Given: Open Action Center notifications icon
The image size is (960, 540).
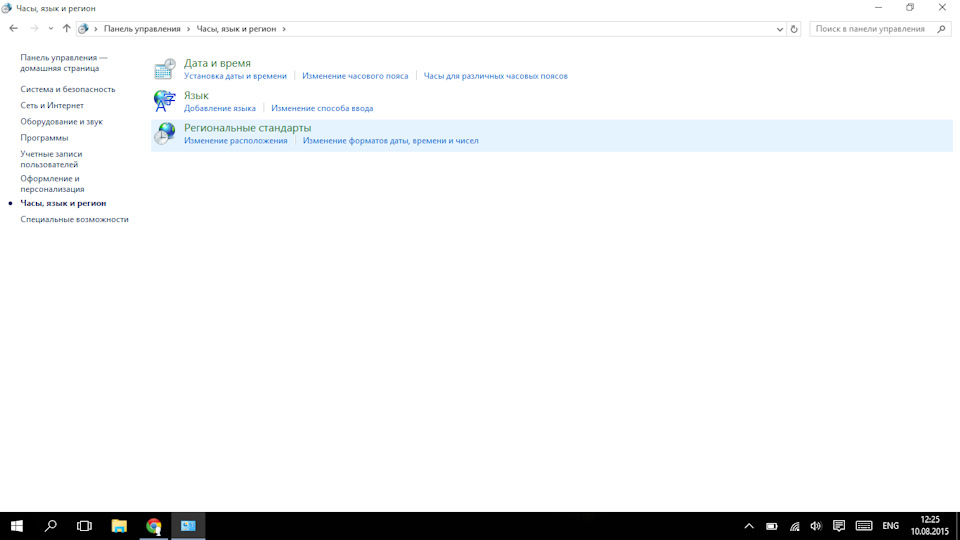Looking at the screenshot, I should point(839,526).
